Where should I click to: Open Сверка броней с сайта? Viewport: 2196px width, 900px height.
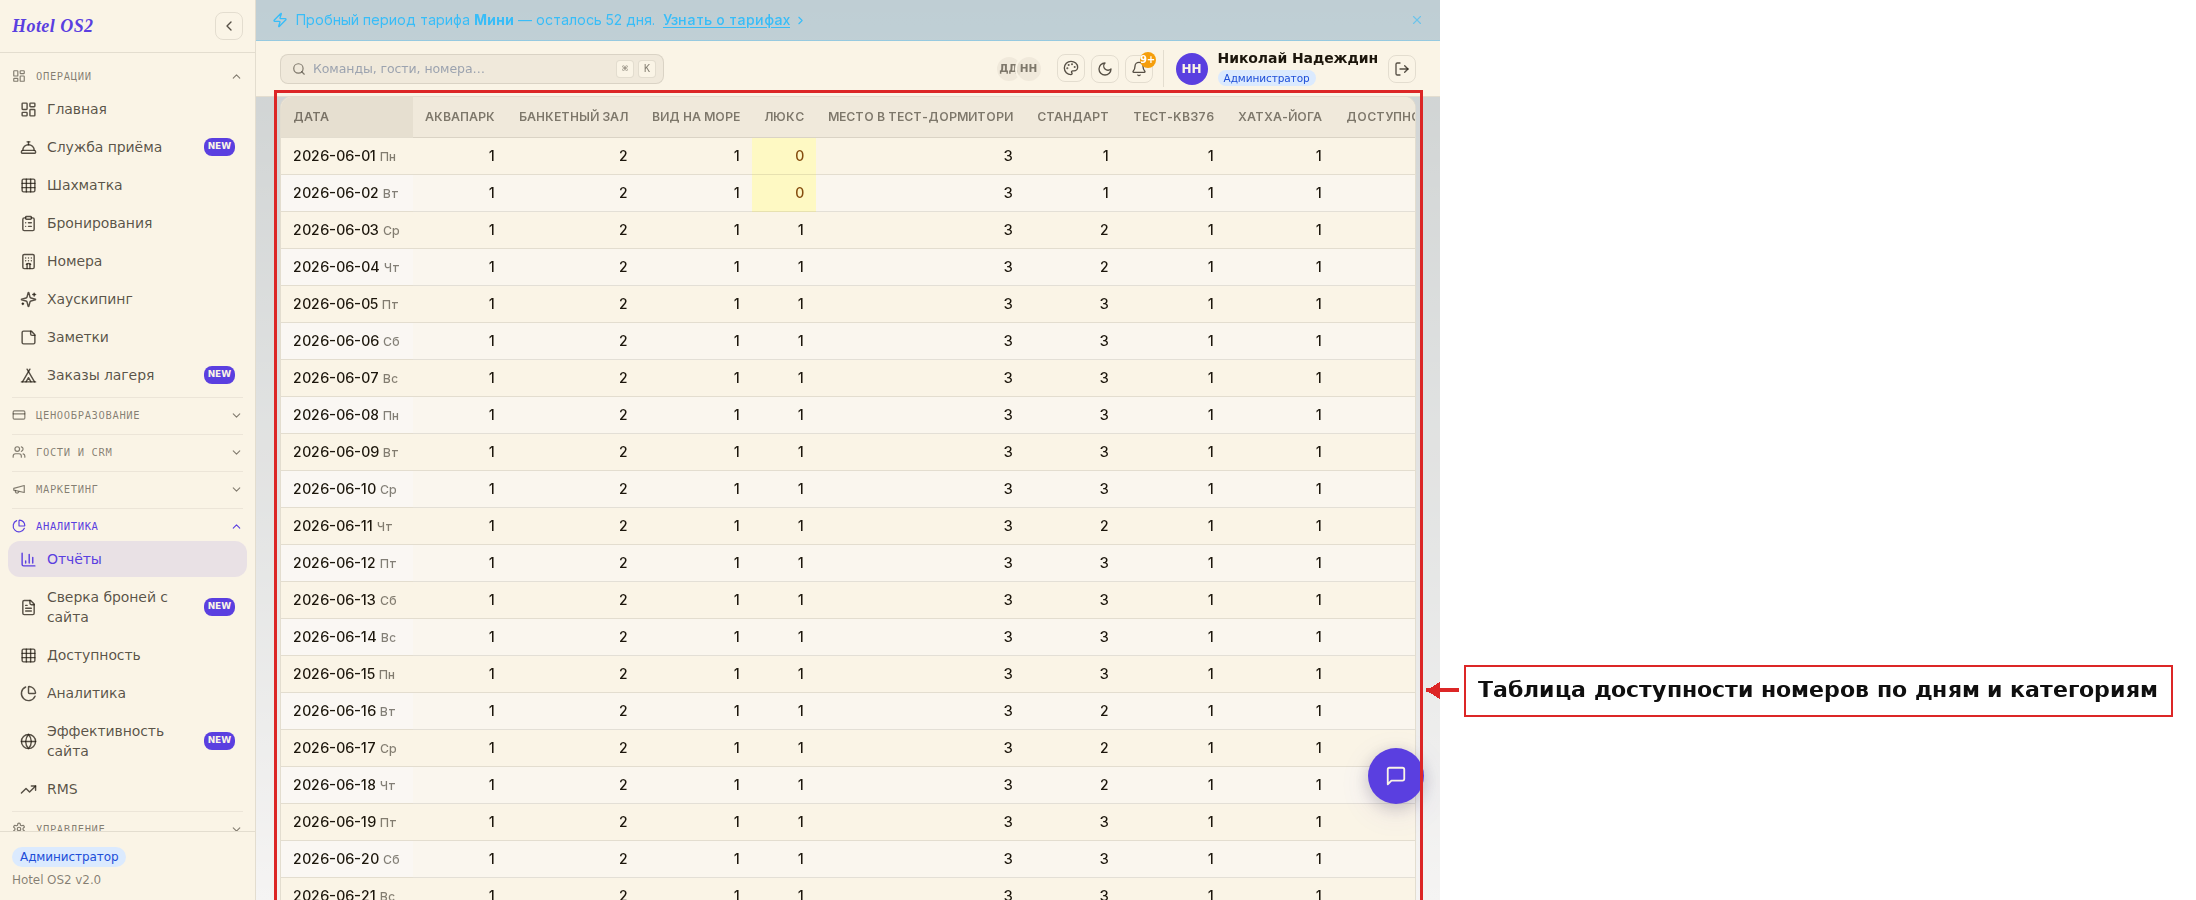(x=128, y=607)
